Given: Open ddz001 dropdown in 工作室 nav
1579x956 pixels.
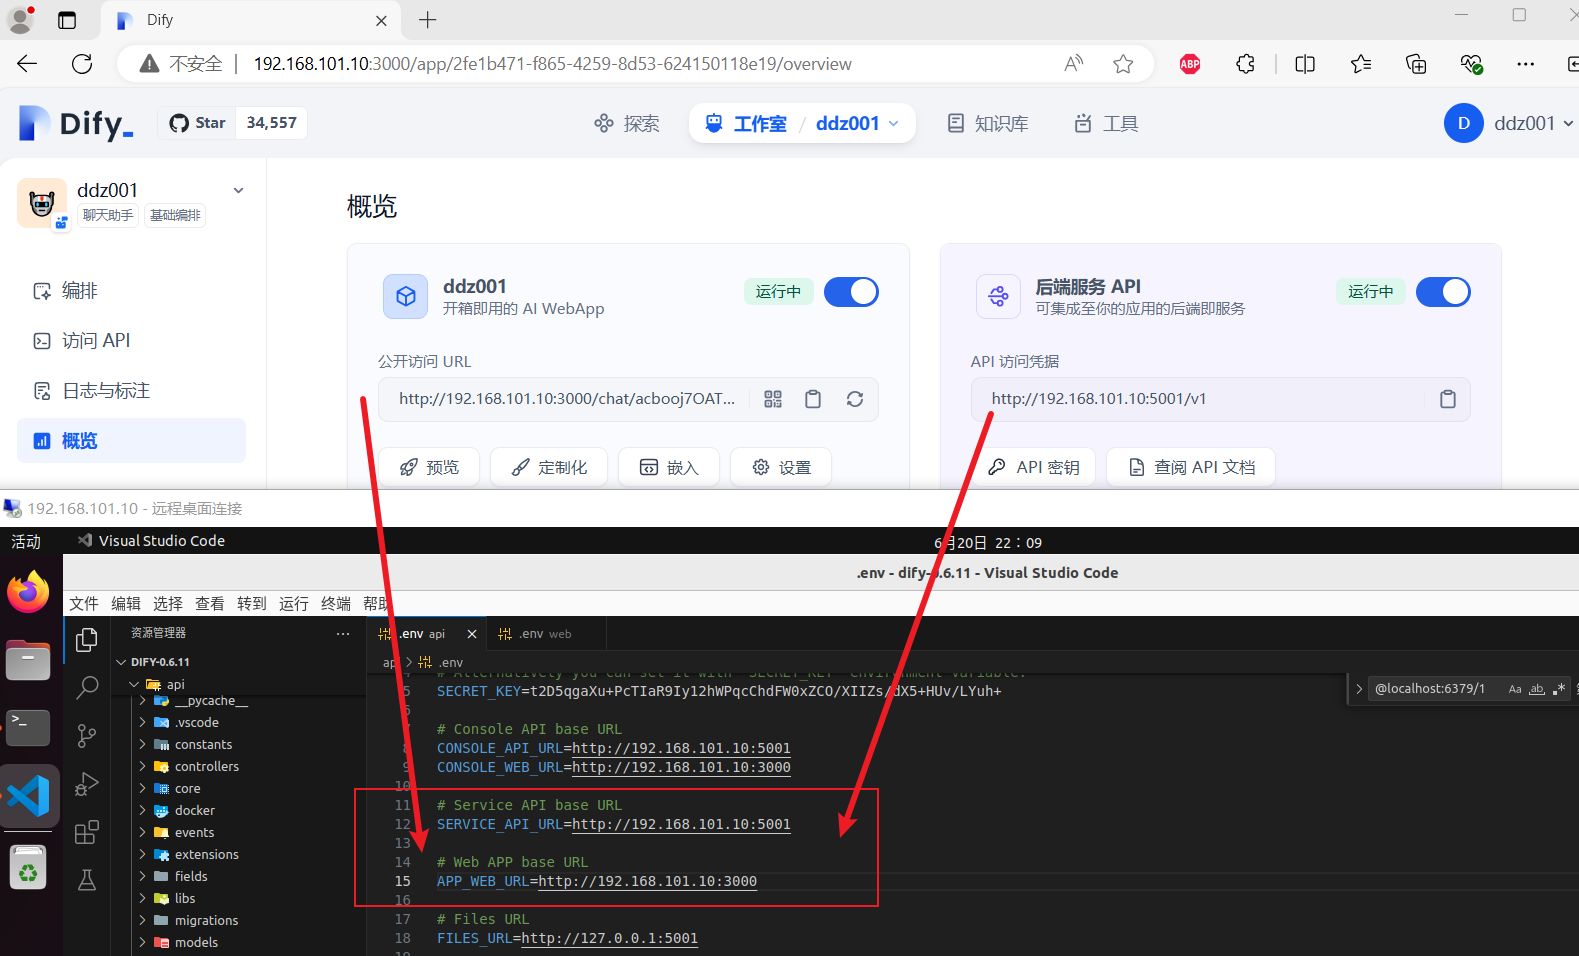Looking at the screenshot, I should [857, 123].
